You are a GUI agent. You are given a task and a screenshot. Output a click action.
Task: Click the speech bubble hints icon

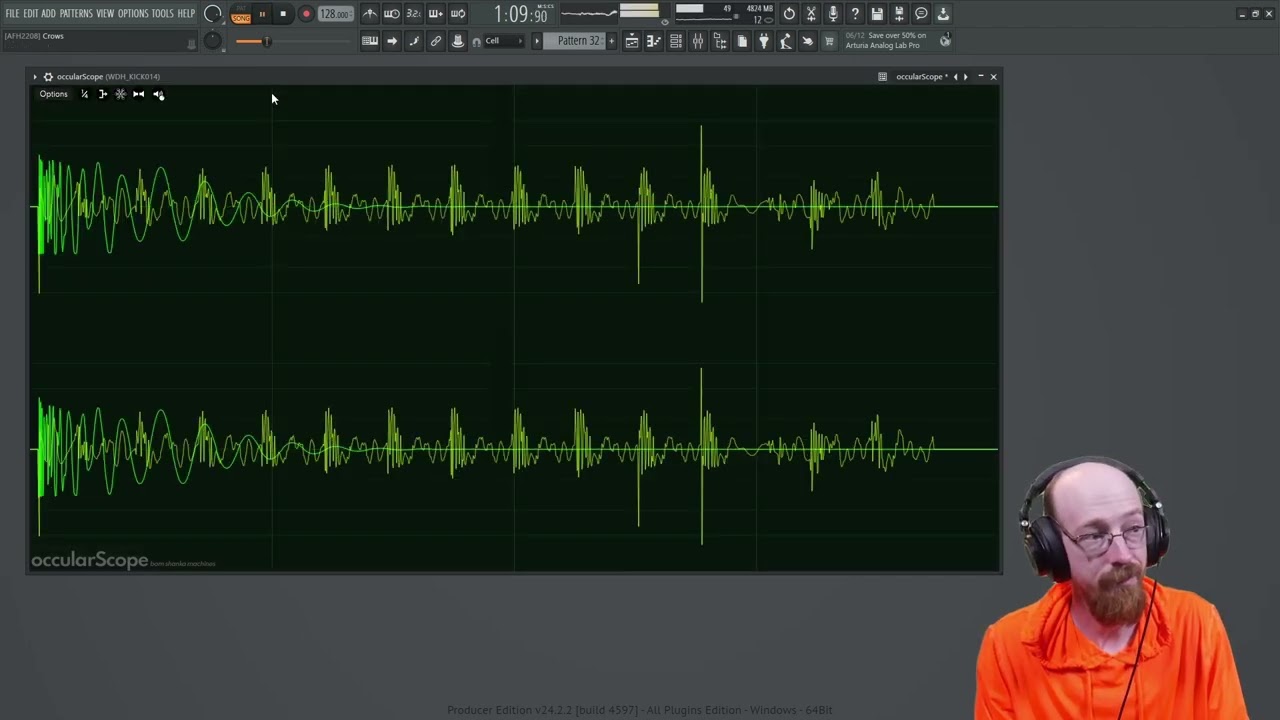point(921,14)
